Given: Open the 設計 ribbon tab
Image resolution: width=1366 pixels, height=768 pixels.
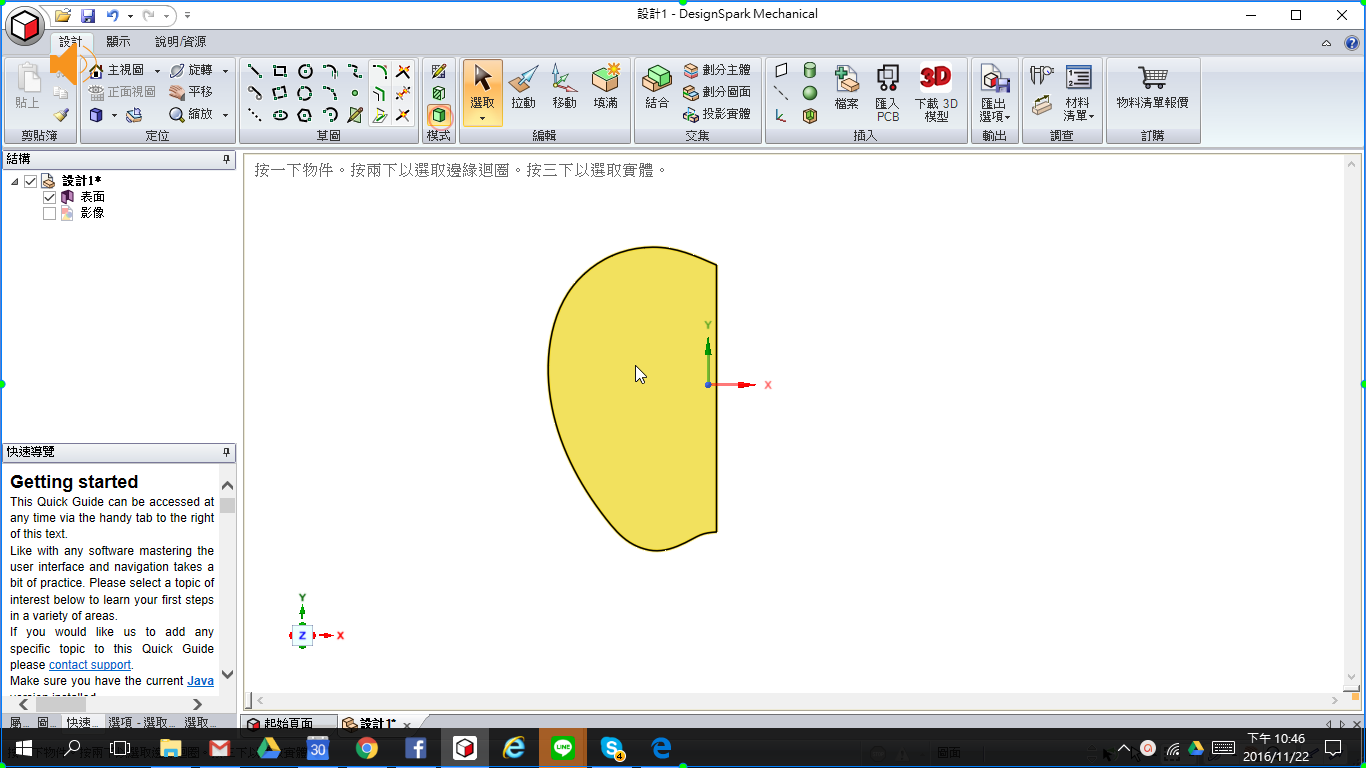Looking at the screenshot, I should 70,42.
